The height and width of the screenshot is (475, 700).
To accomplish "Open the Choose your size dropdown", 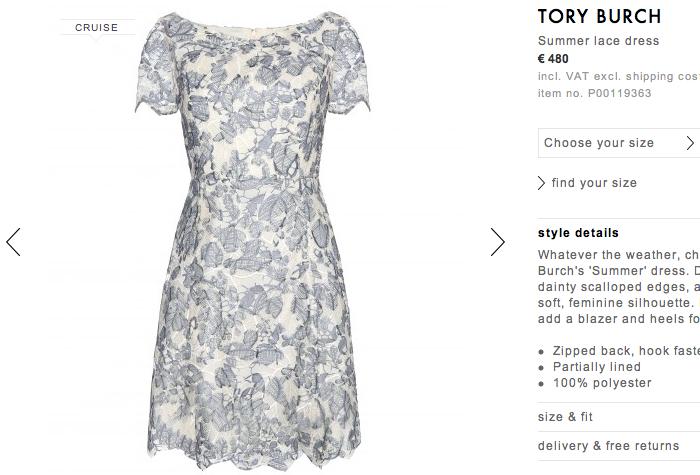I will click(x=619, y=143).
